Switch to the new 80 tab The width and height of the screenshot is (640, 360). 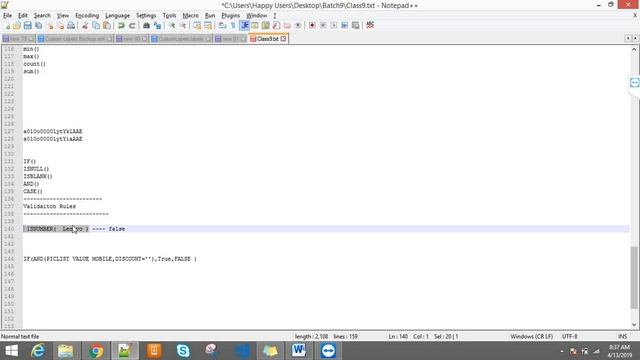tap(131, 39)
